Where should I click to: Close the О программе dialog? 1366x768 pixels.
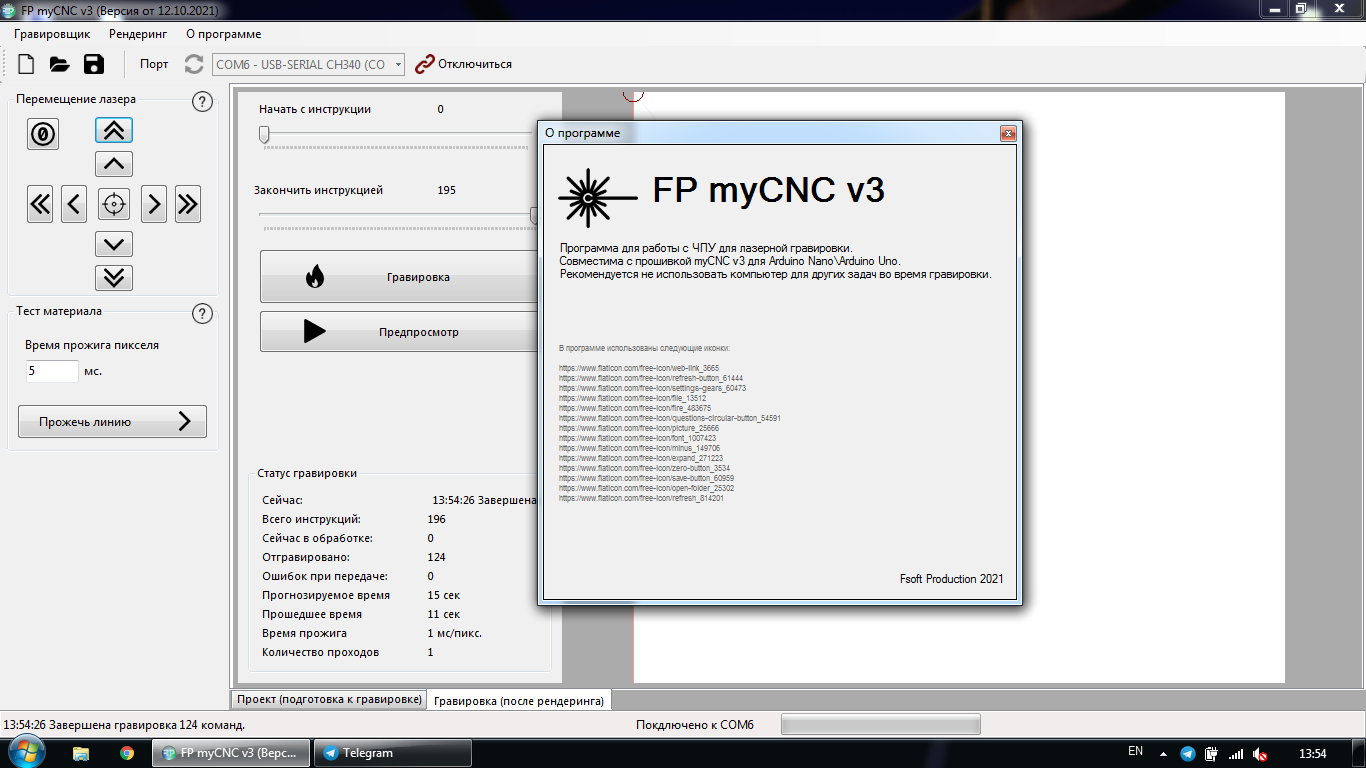pos(1008,133)
